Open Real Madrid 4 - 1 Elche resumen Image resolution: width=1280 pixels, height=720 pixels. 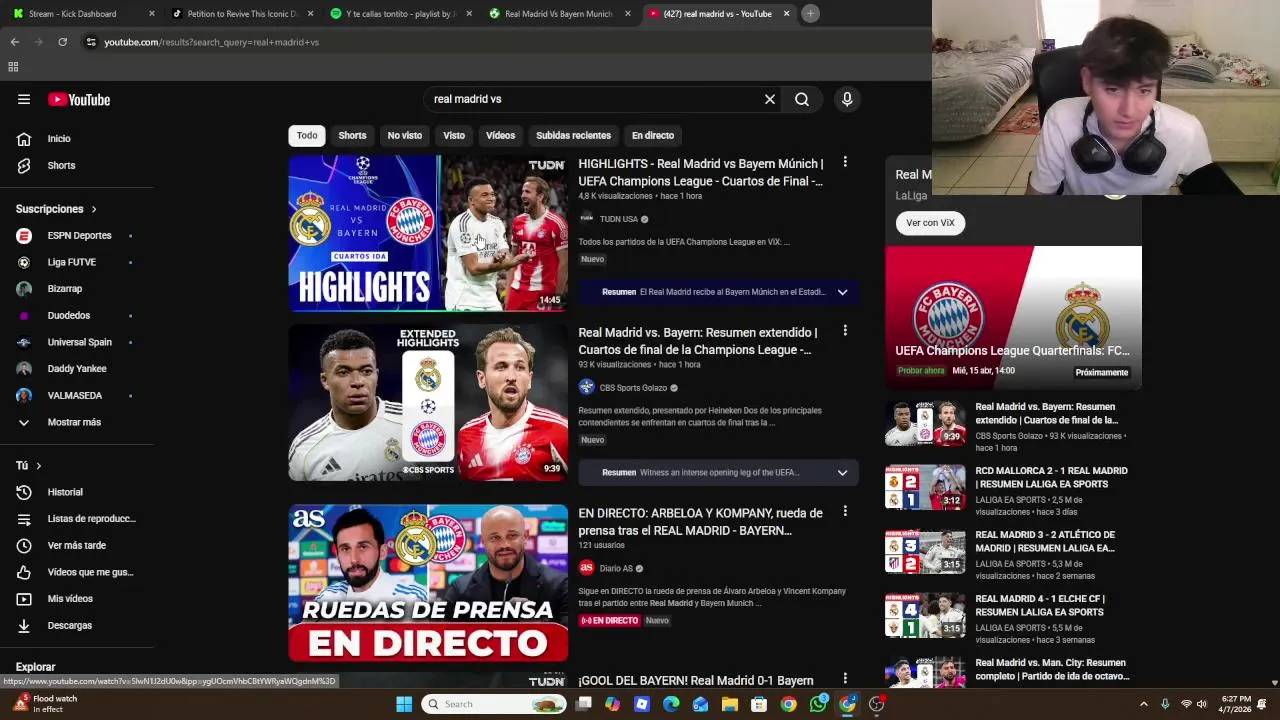click(1040, 605)
